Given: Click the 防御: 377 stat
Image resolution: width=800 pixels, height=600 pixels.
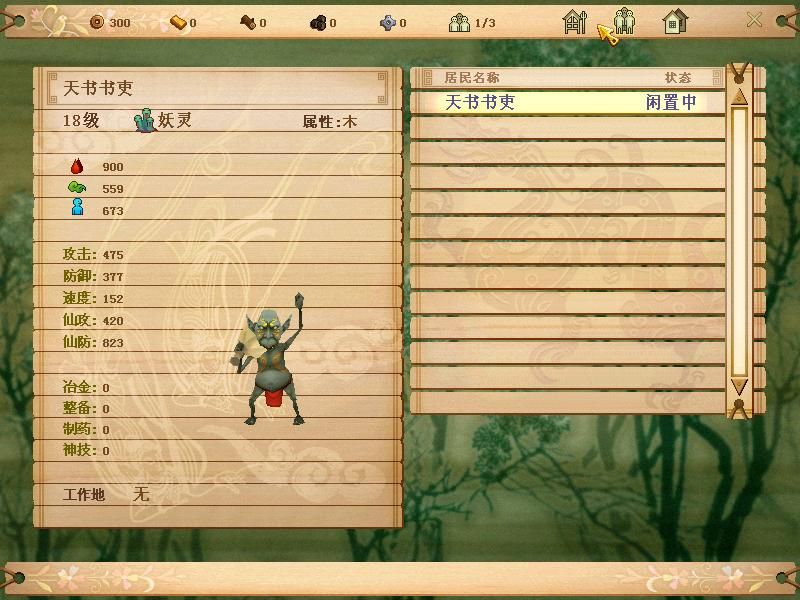Looking at the screenshot, I should (x=93, y=276).
